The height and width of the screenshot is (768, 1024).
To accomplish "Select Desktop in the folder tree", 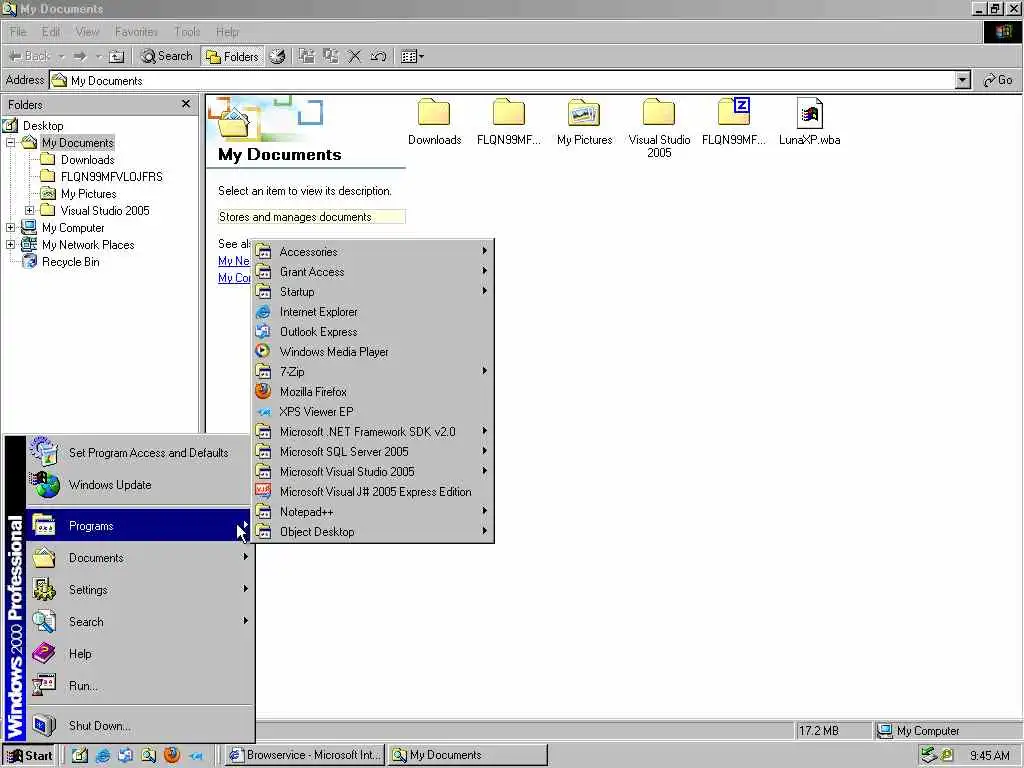I will tap(43, 125).
